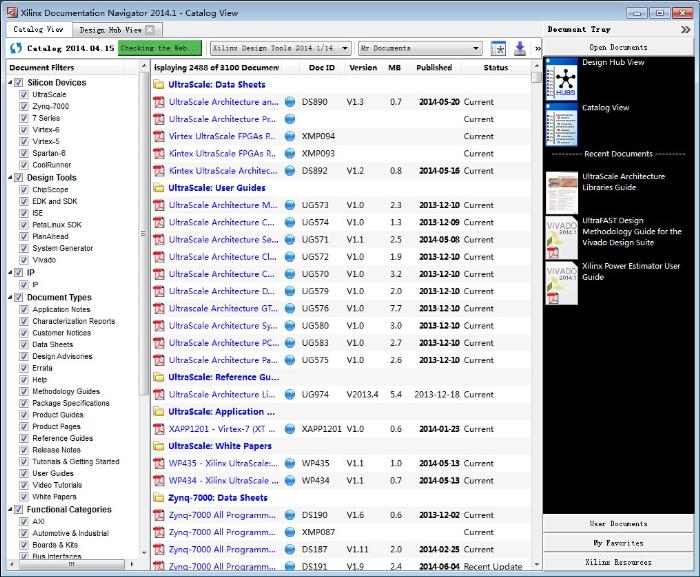Click the PDF icon for UG573 row

[158, 205]
